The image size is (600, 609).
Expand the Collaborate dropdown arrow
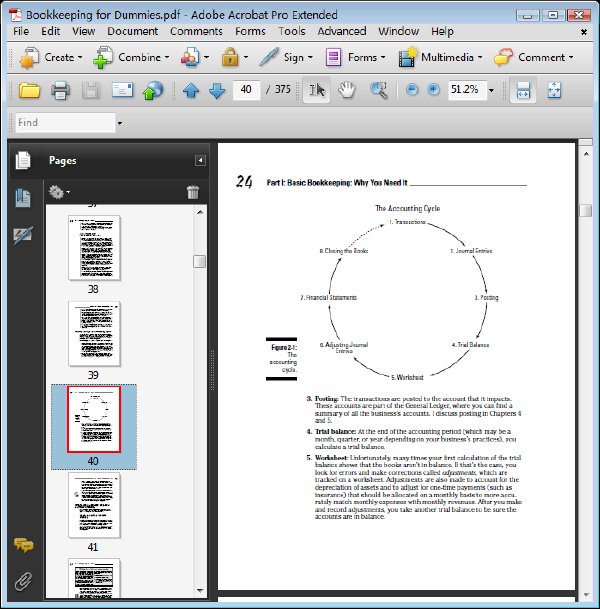[x=206, y=57]
